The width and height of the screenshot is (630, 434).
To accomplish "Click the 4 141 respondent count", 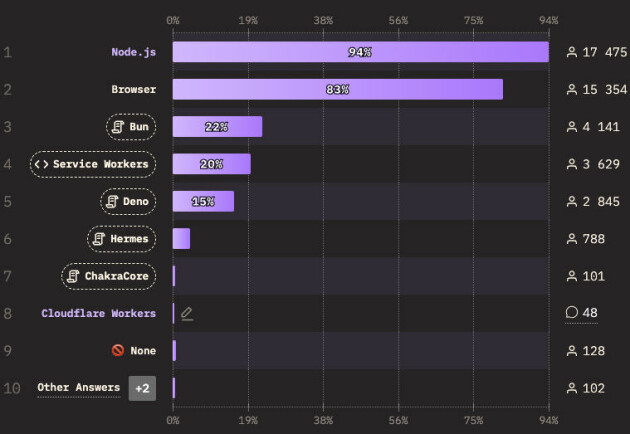I will [x=601, y=127].
